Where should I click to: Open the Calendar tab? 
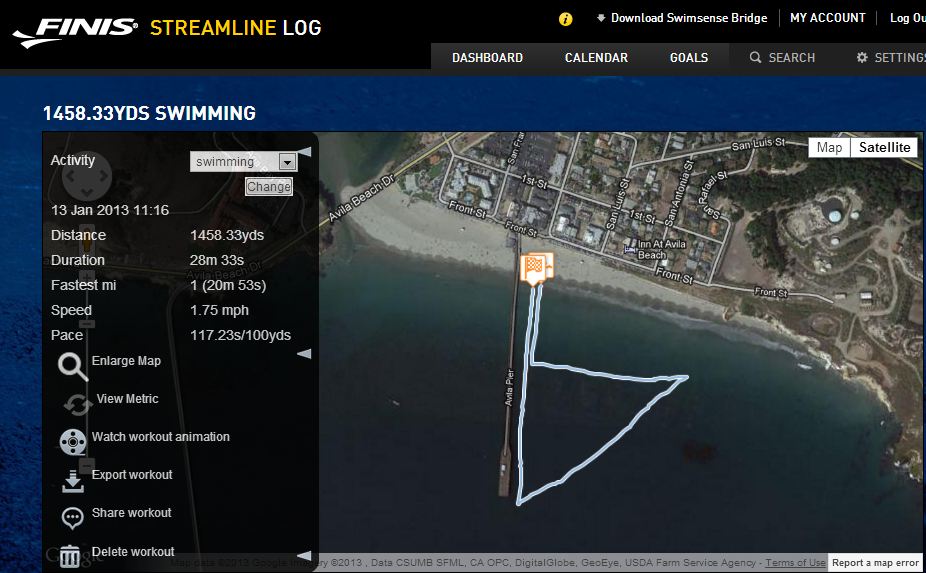(x=596, y=58)
